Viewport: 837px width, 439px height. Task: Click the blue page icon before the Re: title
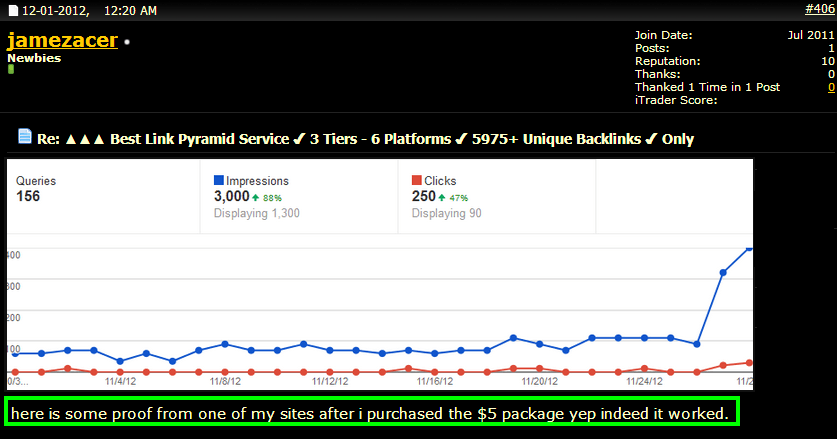pos(25,136)
